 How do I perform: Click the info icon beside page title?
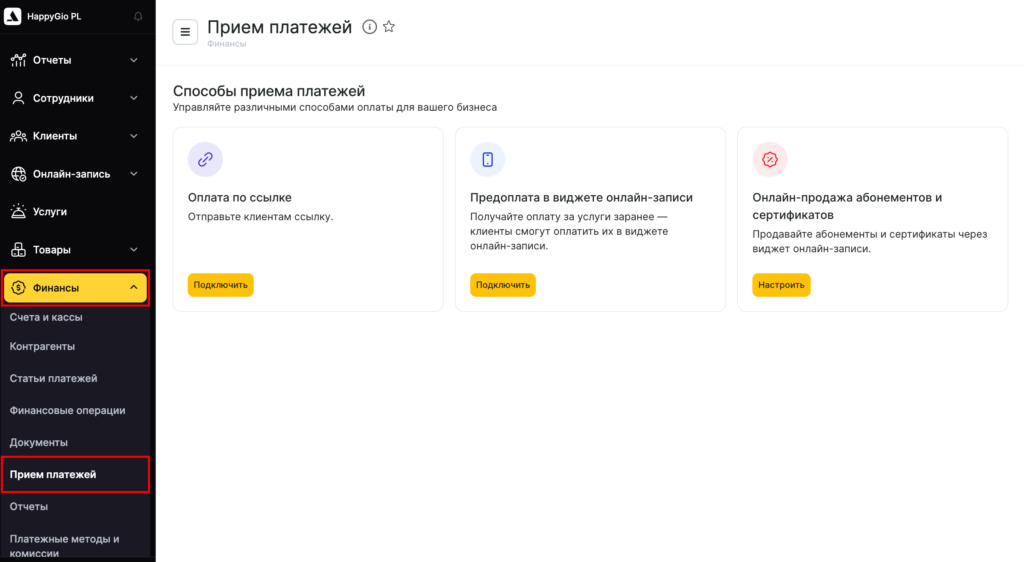369,27
